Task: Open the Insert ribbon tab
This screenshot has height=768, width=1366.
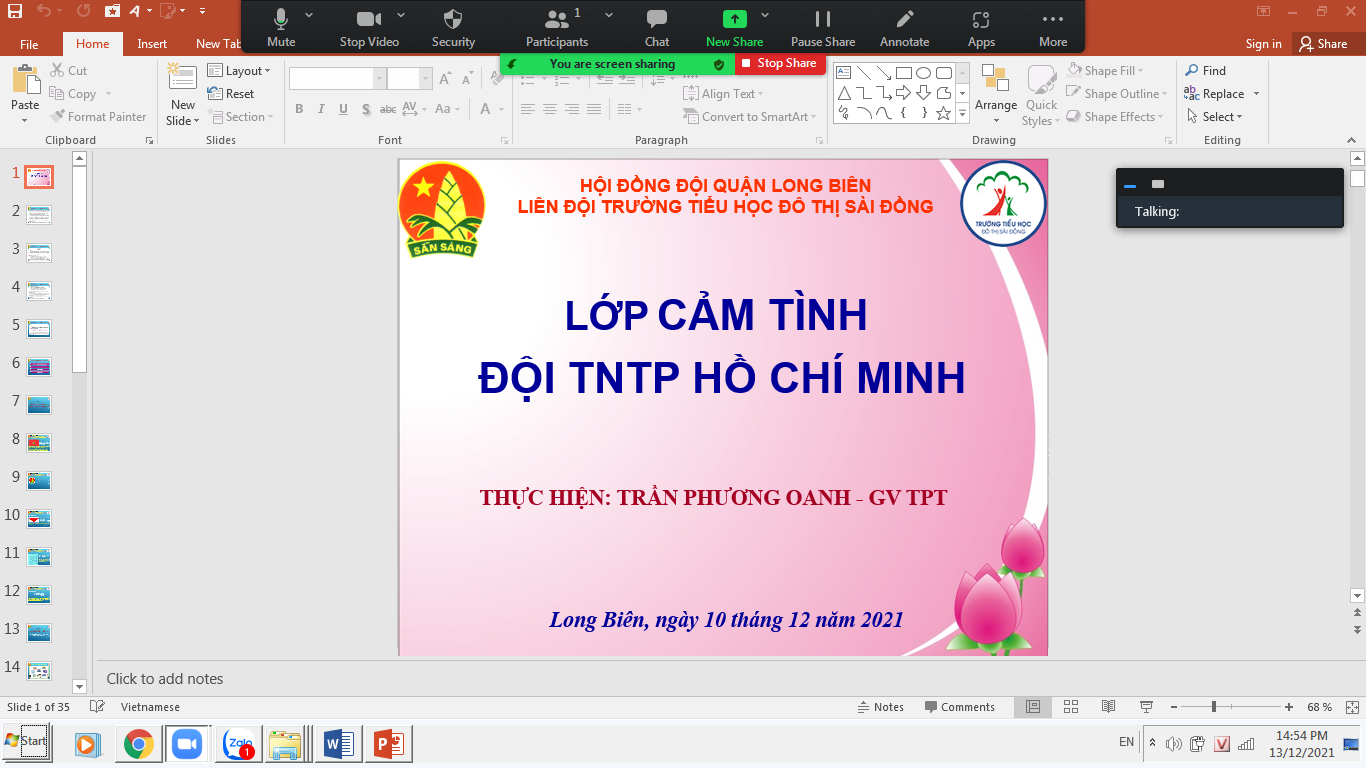Action: (152, 44)
